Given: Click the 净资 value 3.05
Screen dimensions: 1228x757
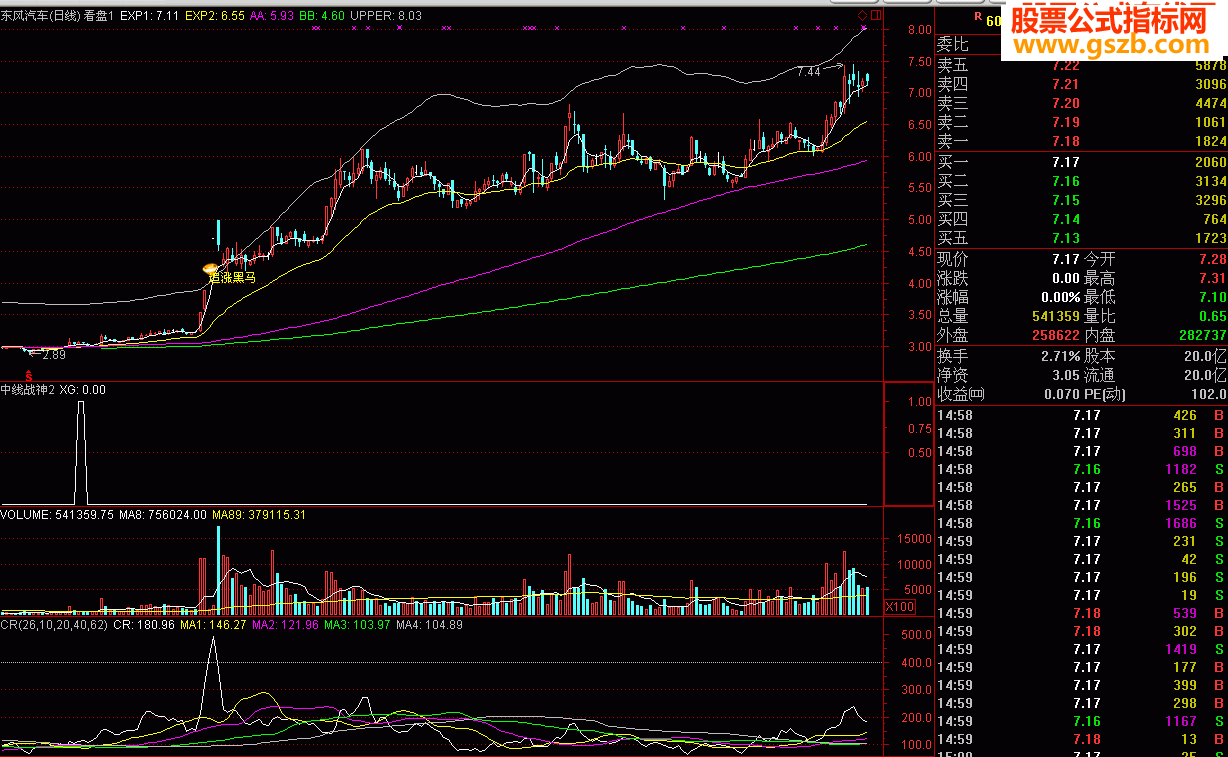Looking at the screenshot, I should pos(1064,375).
